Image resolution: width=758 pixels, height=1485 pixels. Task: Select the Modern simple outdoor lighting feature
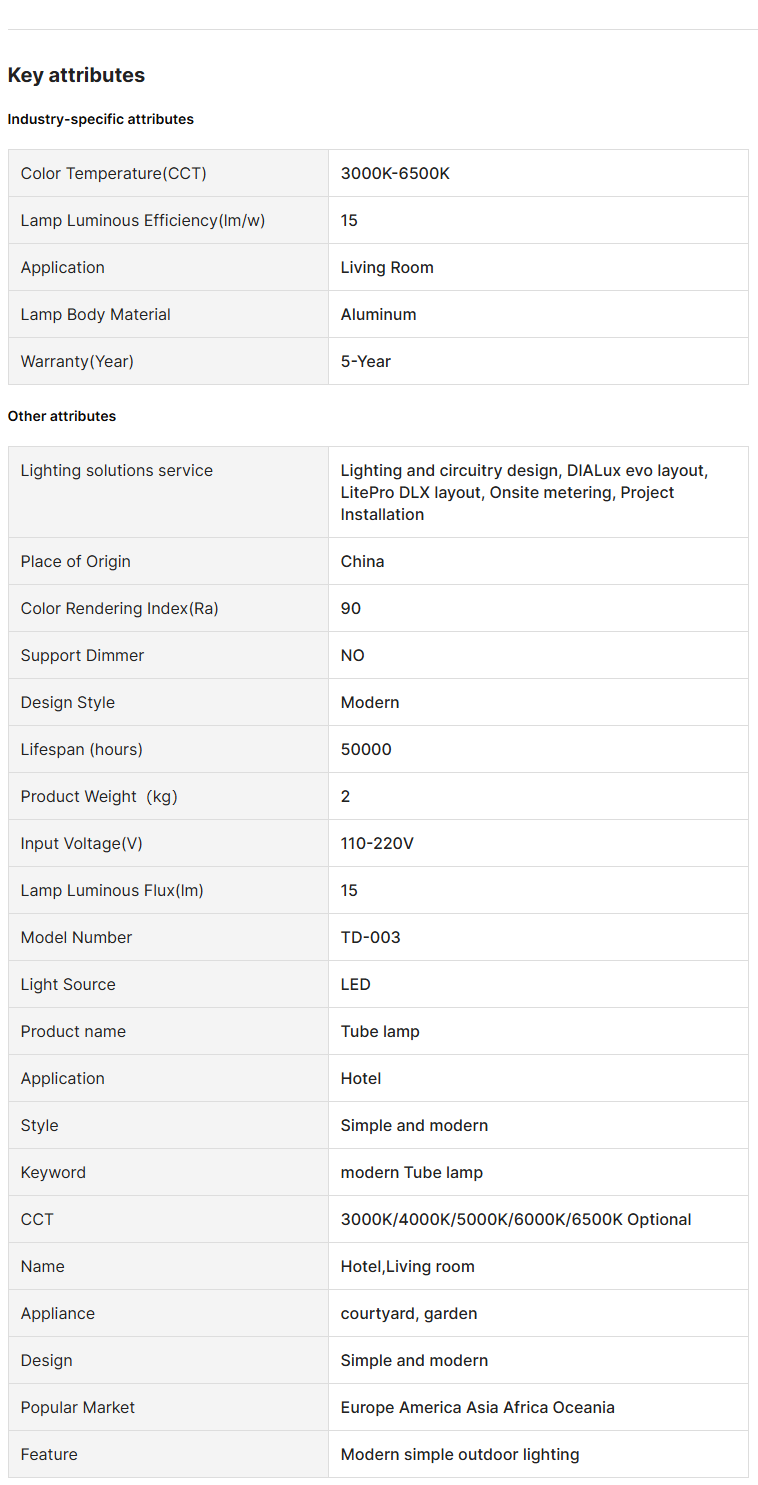(460, 1454)
